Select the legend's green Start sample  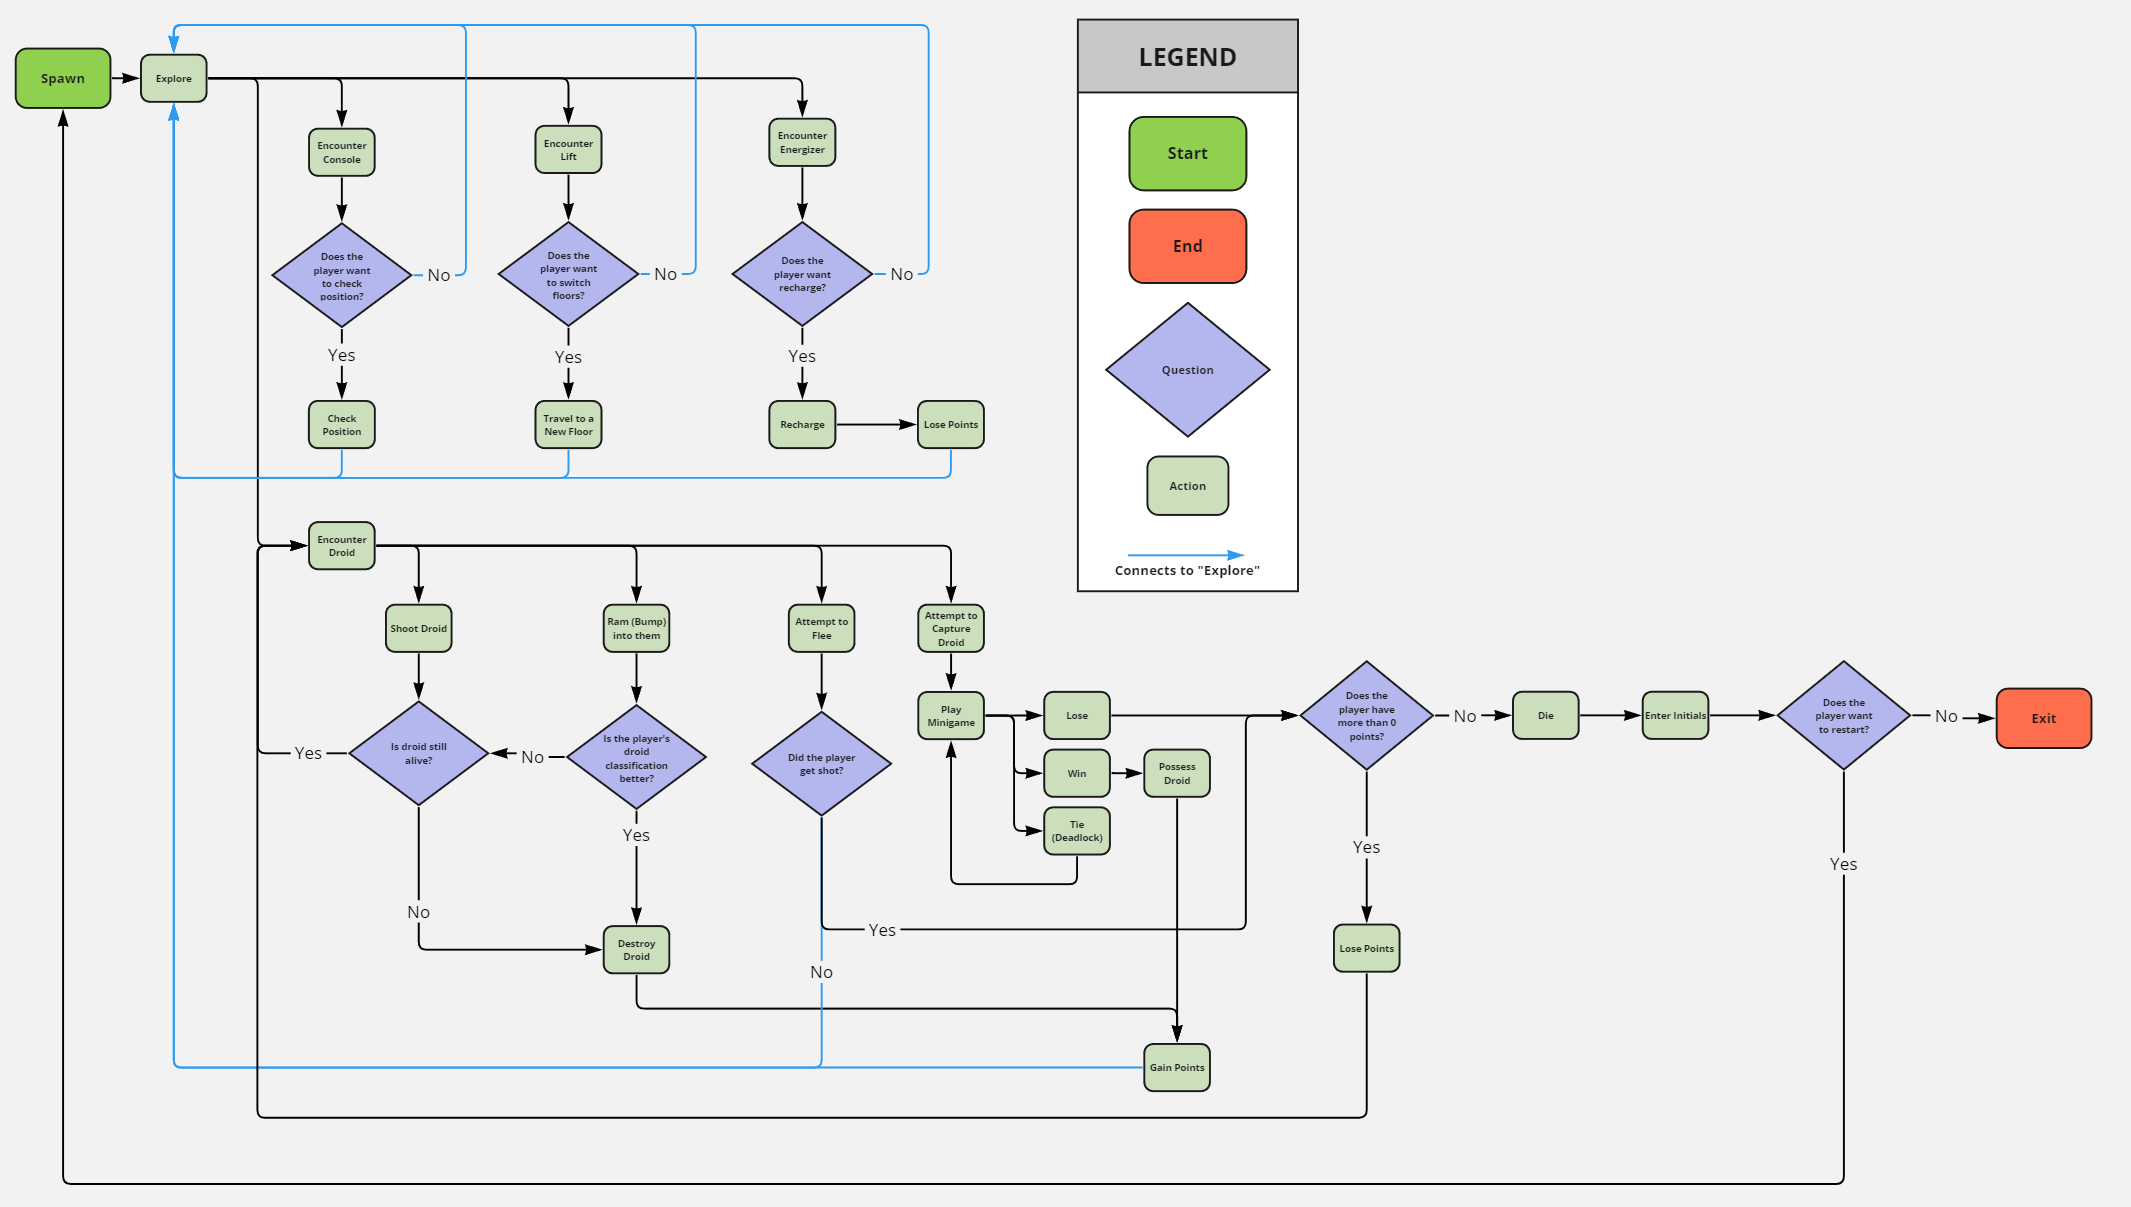[1188, 154]
